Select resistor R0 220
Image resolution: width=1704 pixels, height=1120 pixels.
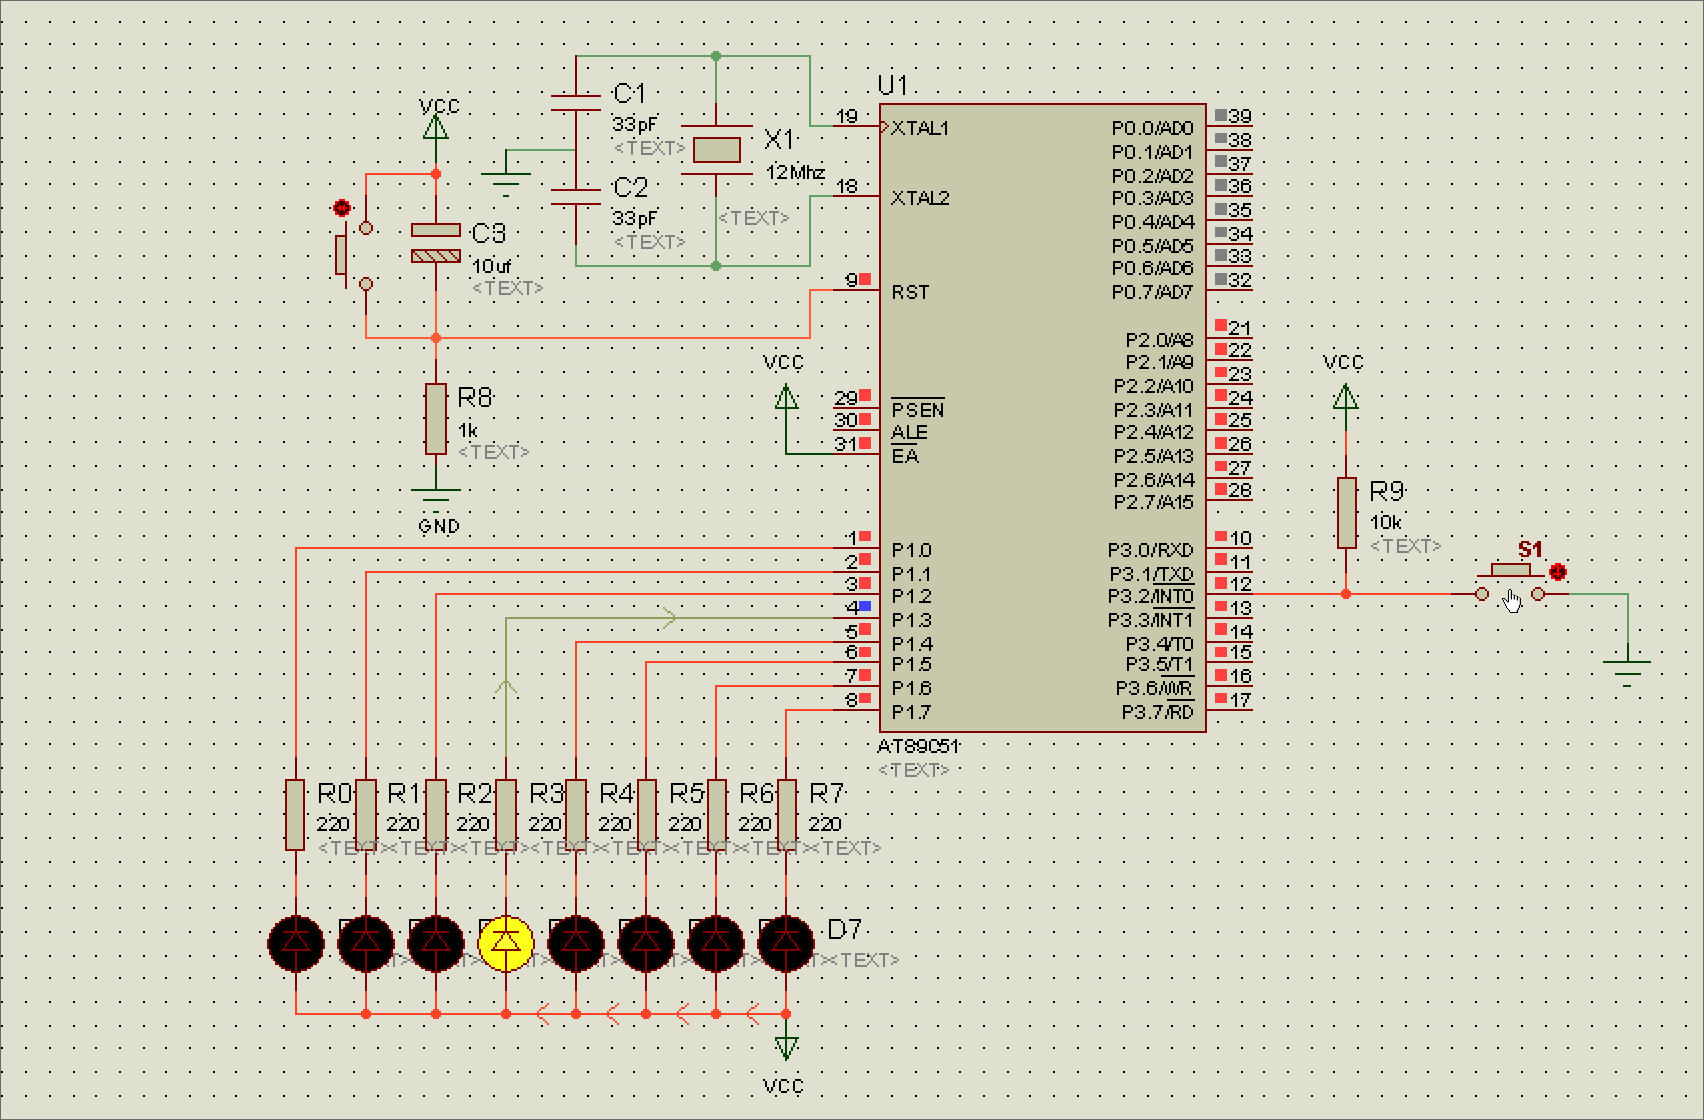pos(295,815)
